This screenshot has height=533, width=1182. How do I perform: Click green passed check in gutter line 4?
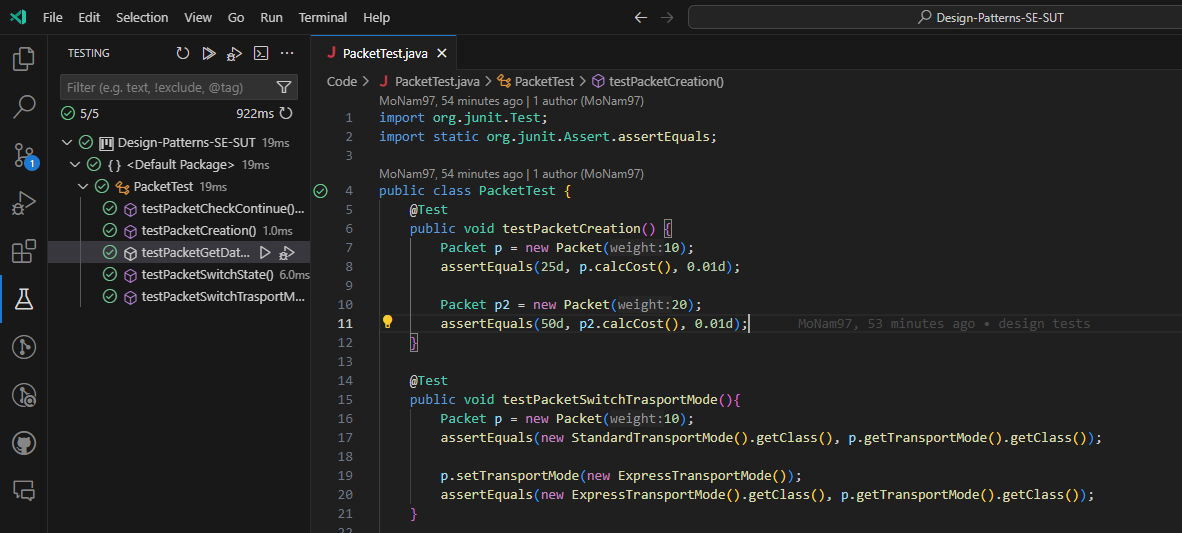(320, 191)
